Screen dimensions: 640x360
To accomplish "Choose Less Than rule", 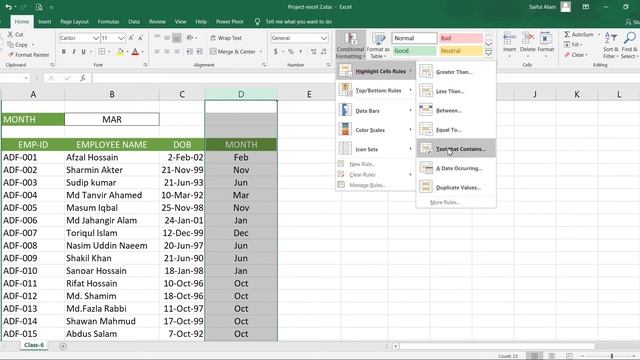I will click(456, 91).
